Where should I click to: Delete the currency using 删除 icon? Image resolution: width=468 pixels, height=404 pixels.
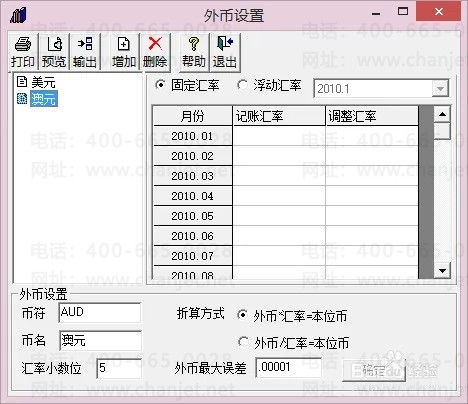(155, 52)
